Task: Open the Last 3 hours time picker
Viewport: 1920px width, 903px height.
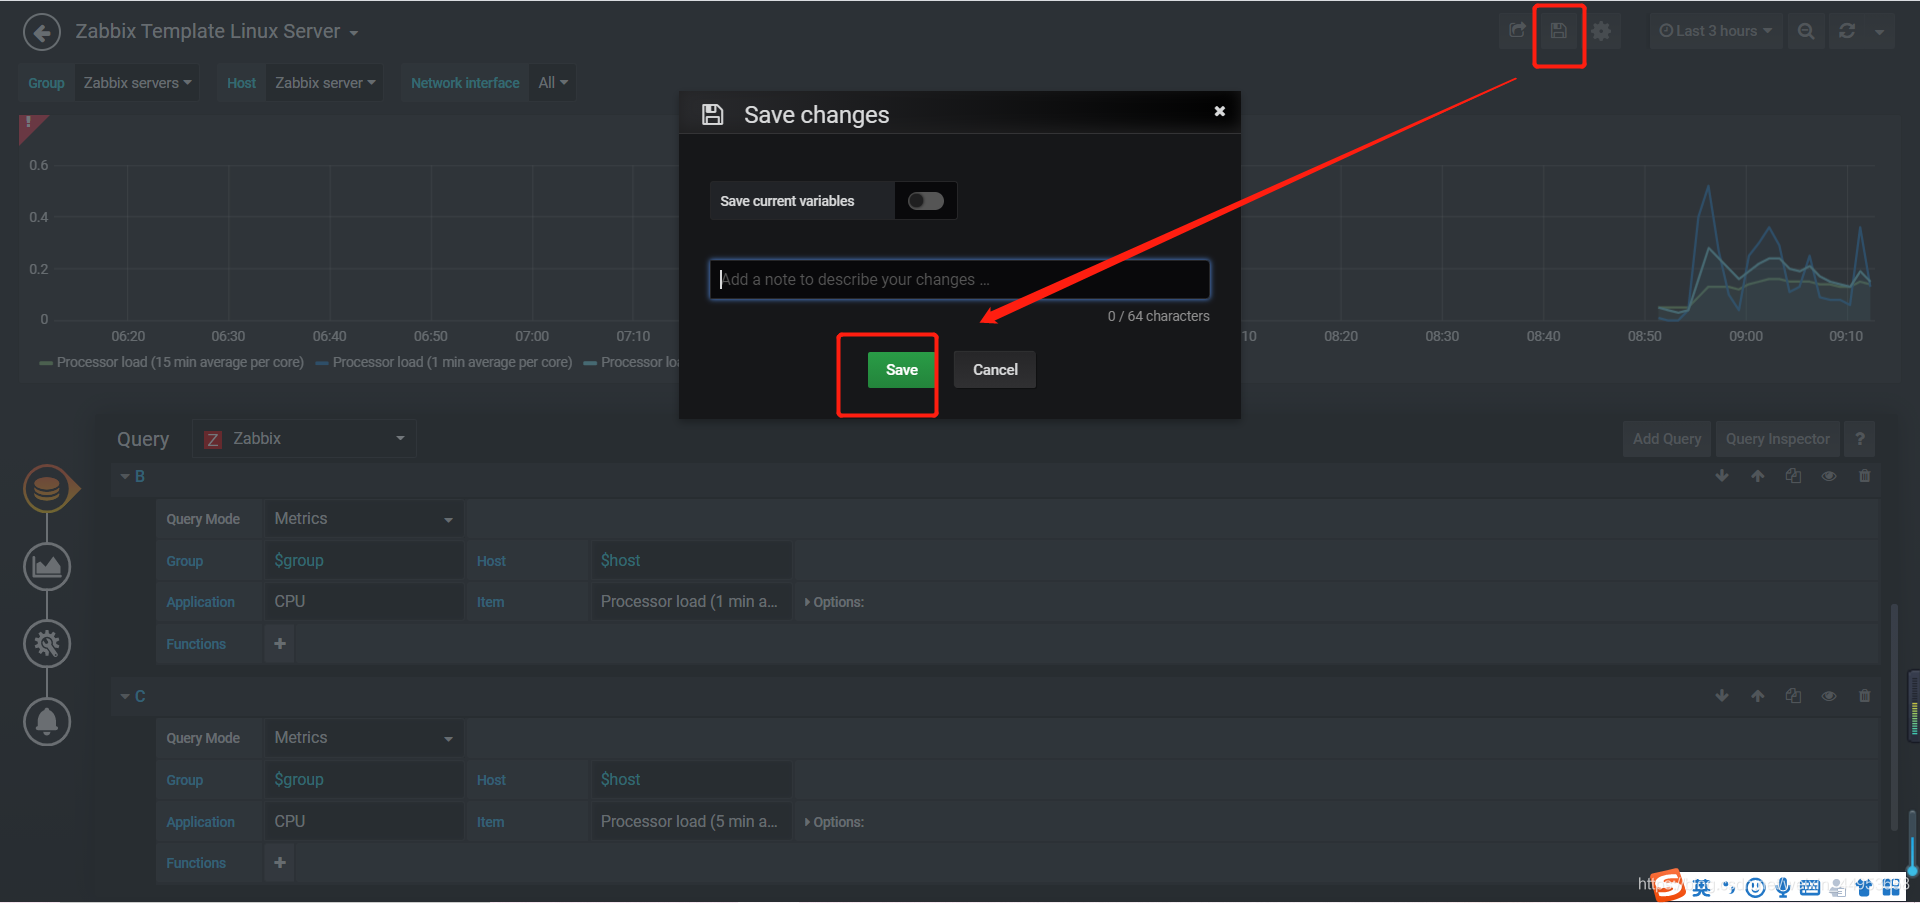Action: pos(1715,31)
